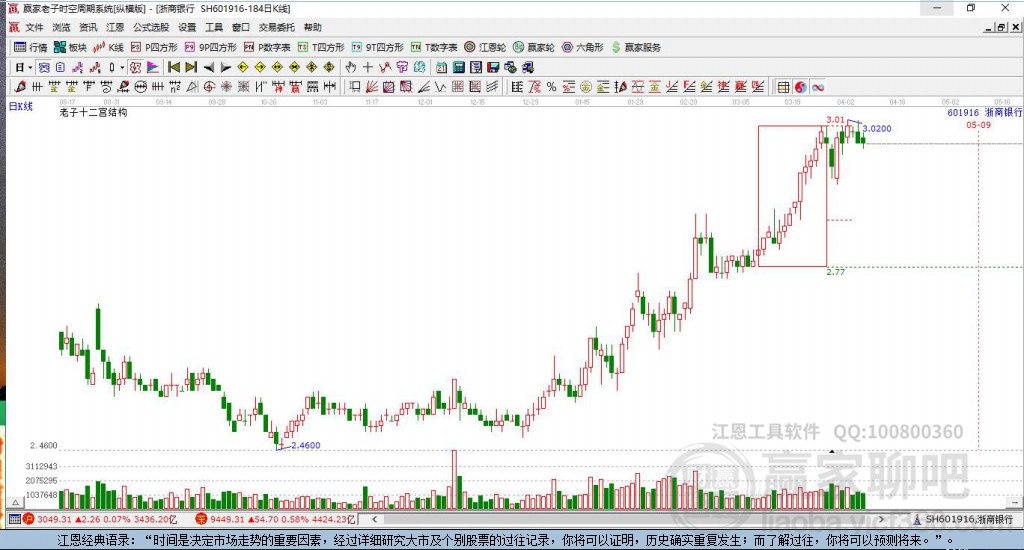The height and width of the screenshot is (550, 1024).
Task: Open the 工具 menu
Action: (214, 27)
